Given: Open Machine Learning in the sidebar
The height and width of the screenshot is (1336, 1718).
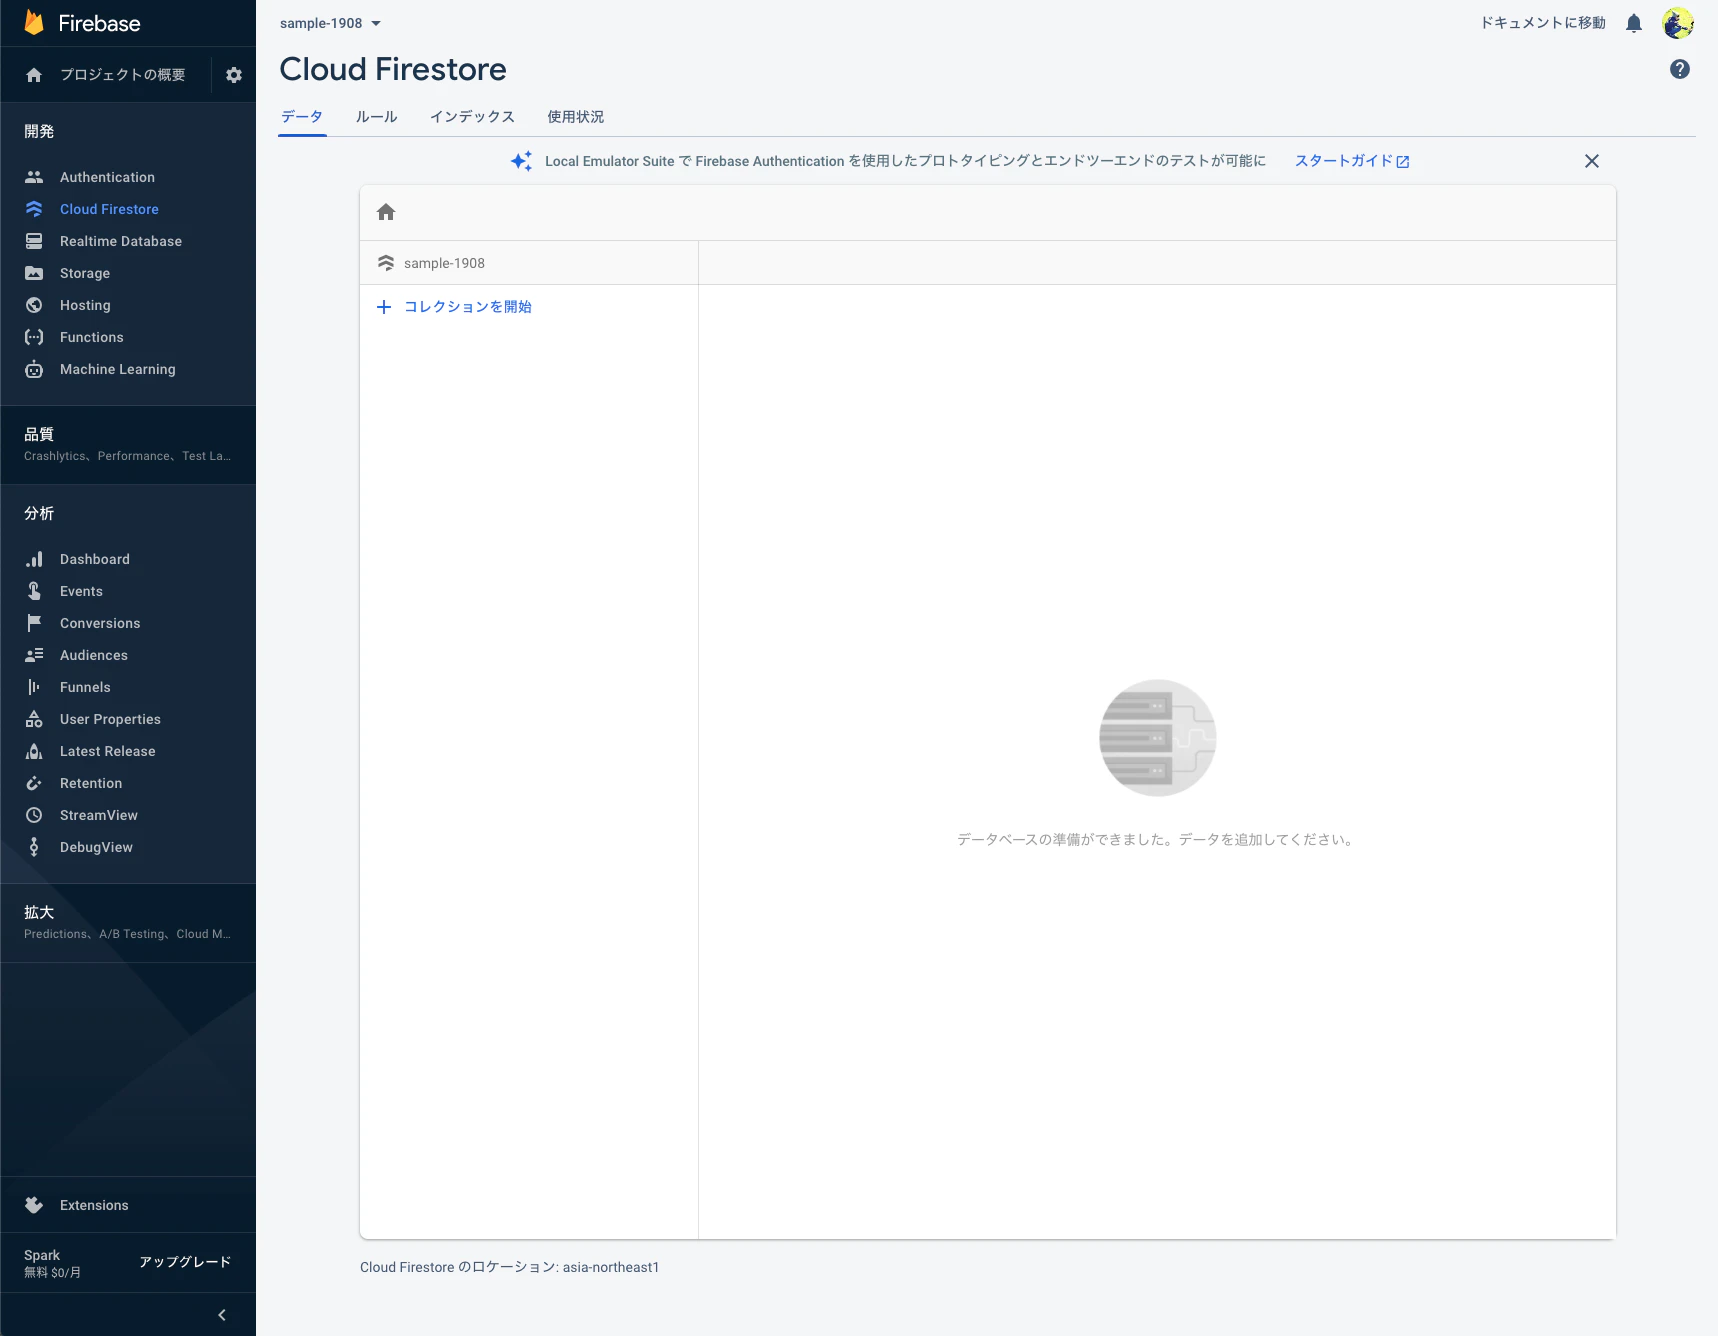Looking at the screenshot, I should (x=118, y=369).
